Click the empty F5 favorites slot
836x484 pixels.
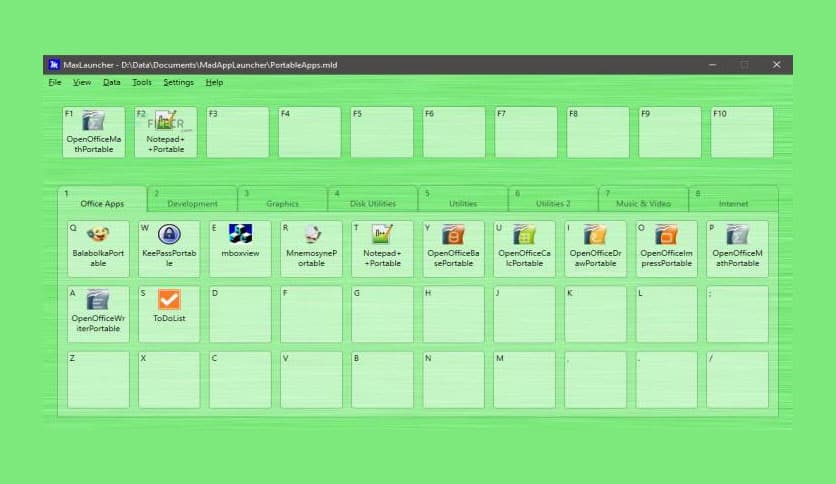pos(381,132)
